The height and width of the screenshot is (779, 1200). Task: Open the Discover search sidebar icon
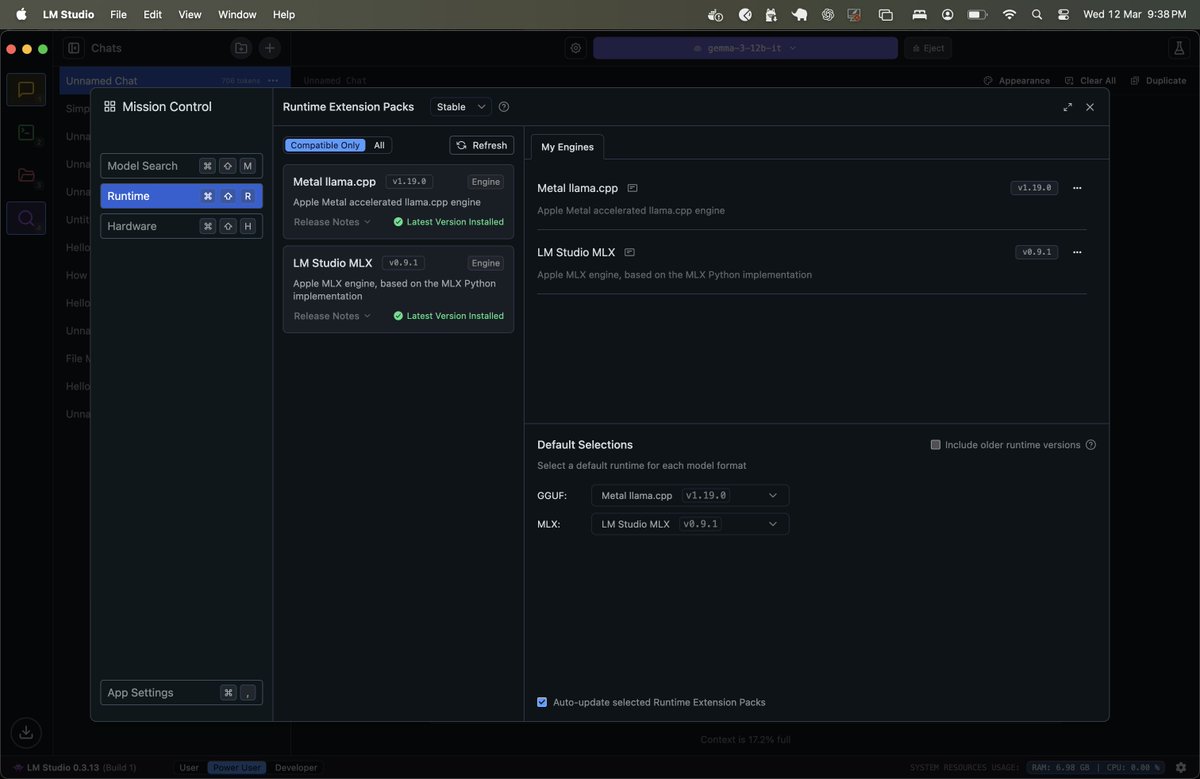tap(26, 218)
